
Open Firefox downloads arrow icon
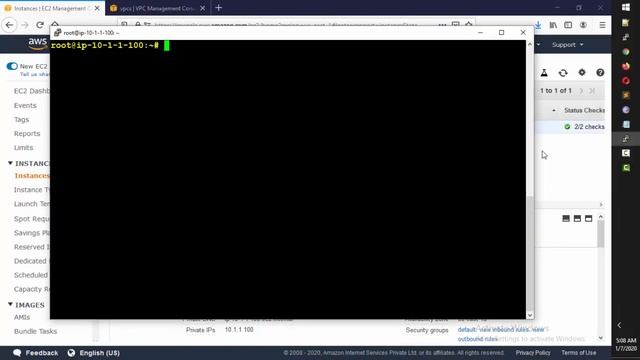[x=538, y=25]
